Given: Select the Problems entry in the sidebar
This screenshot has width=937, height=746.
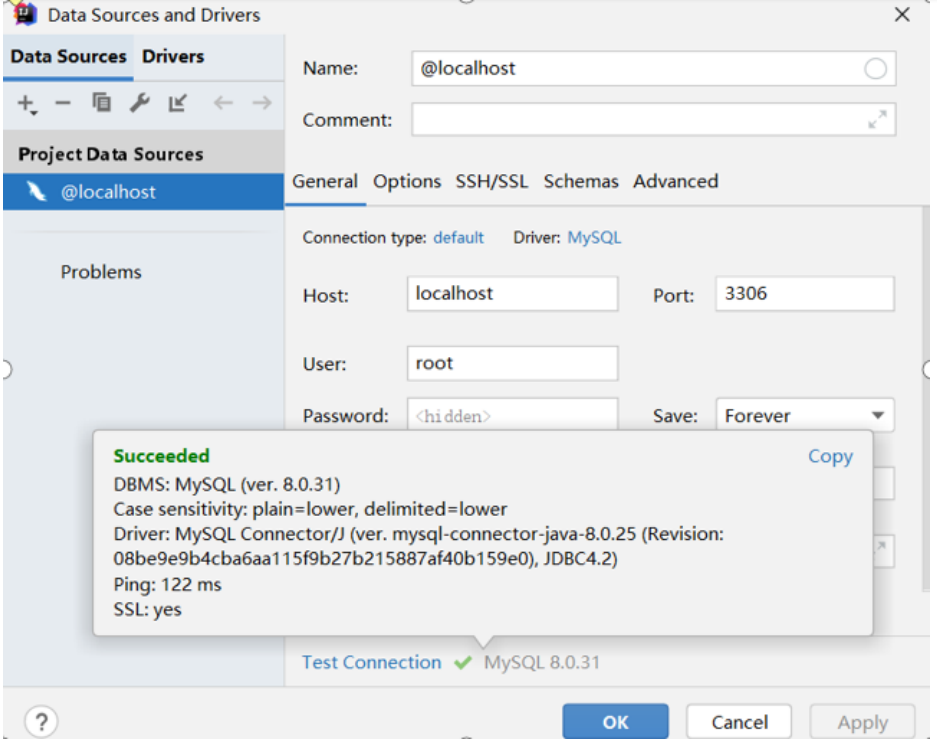Looking at the screenshot, I should [101, 272].
